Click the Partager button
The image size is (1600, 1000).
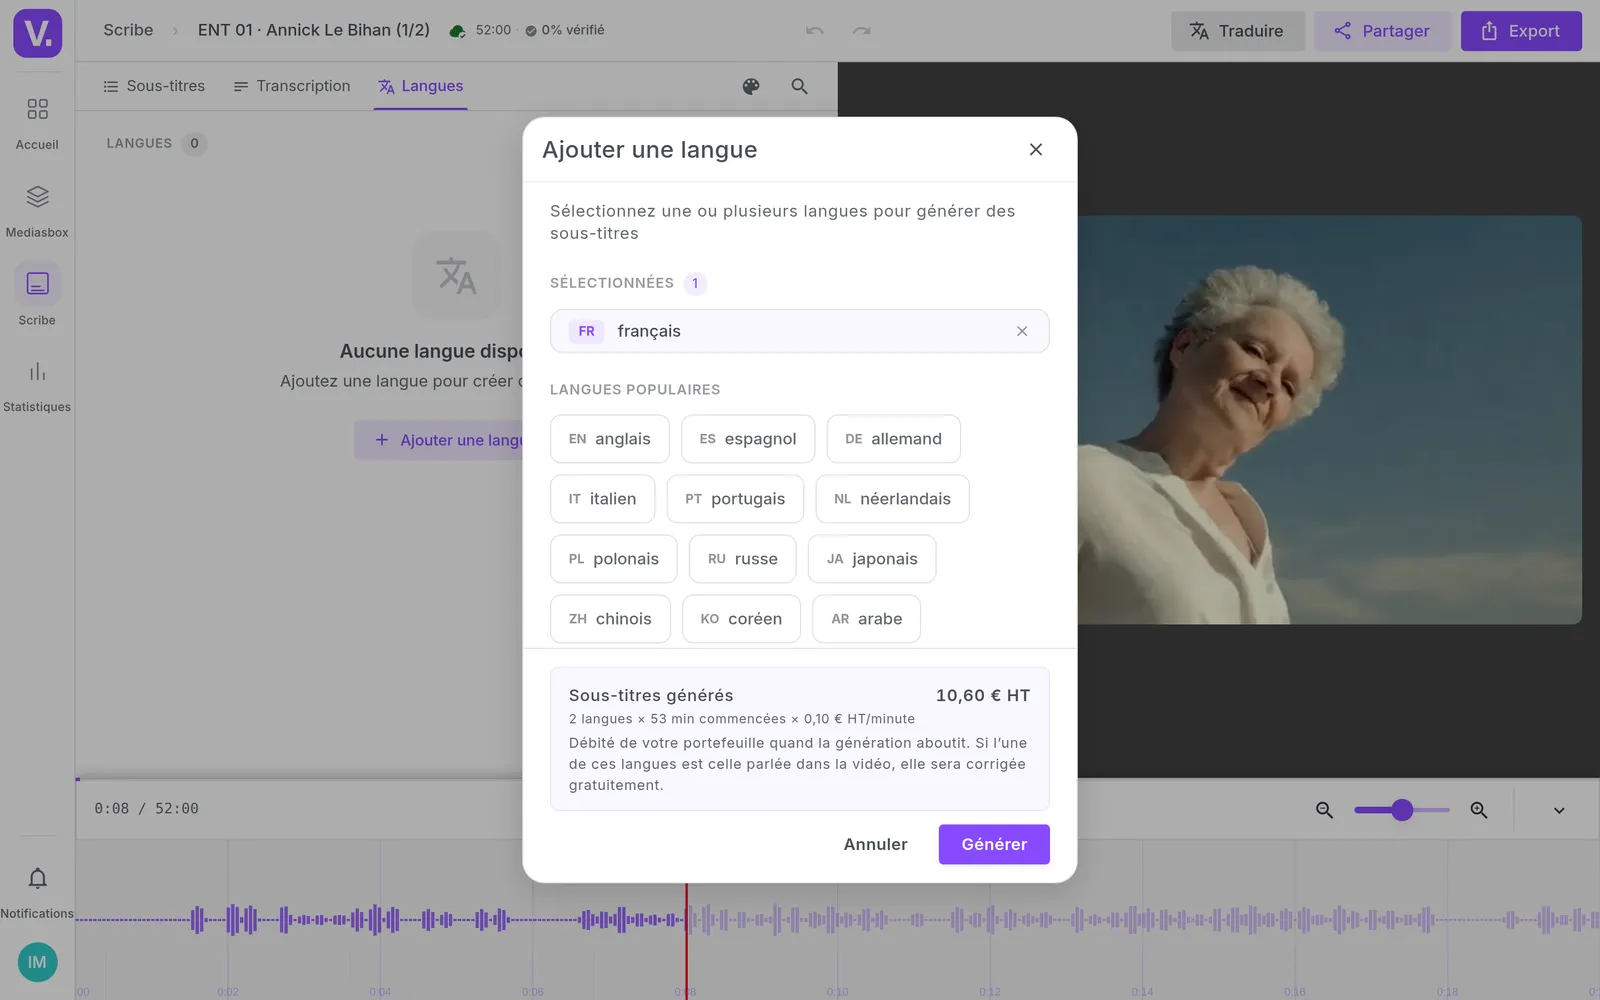[1382, 31]
